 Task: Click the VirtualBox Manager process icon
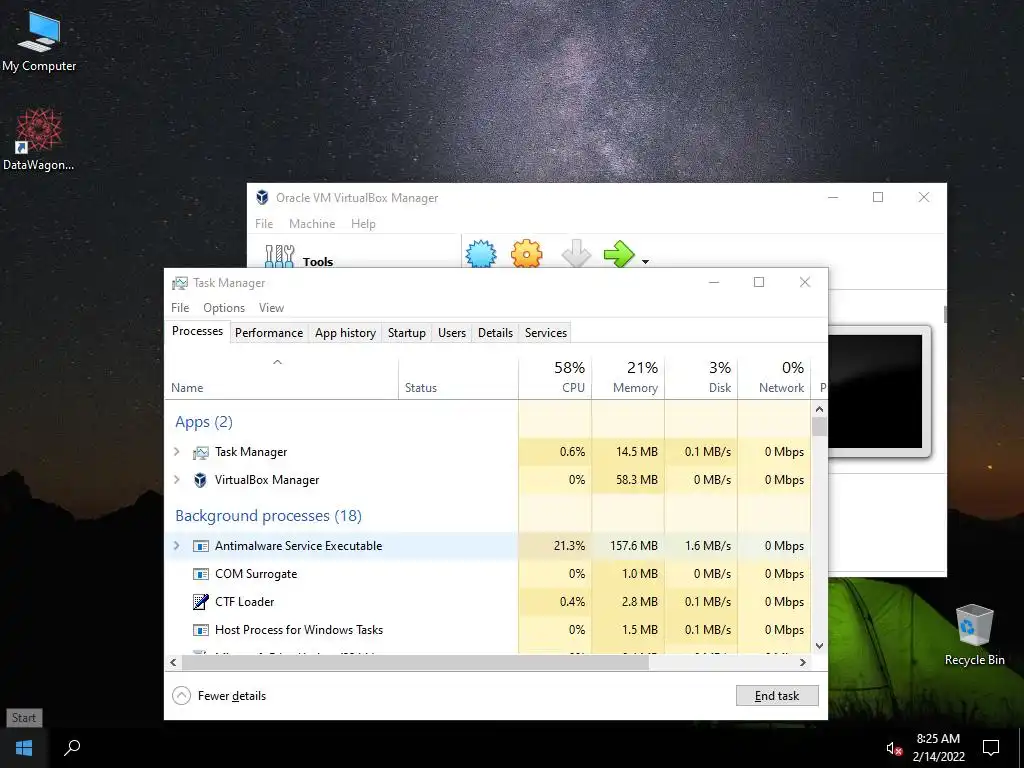tap(200, 480)
